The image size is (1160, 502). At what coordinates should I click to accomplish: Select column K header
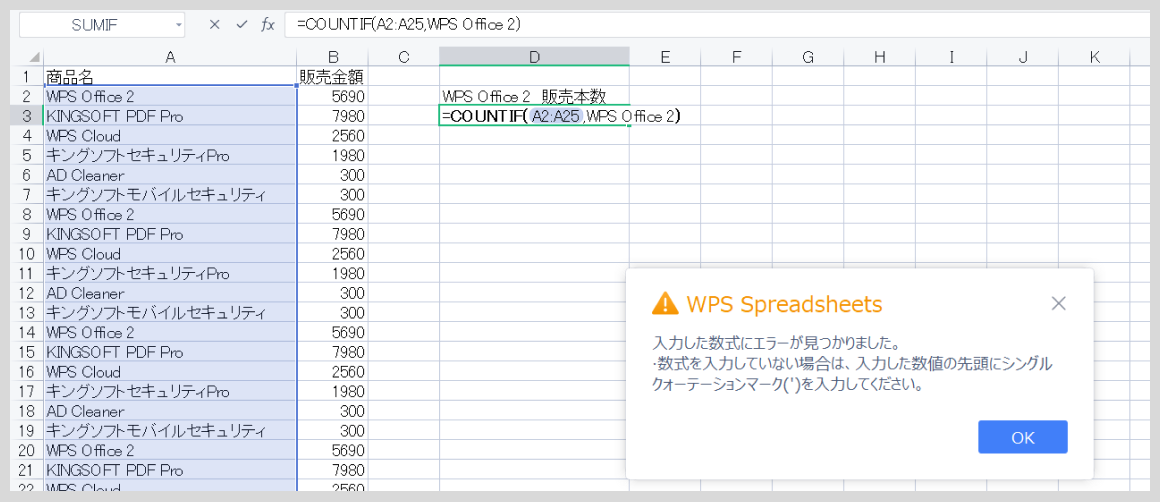pos(1094,57)
